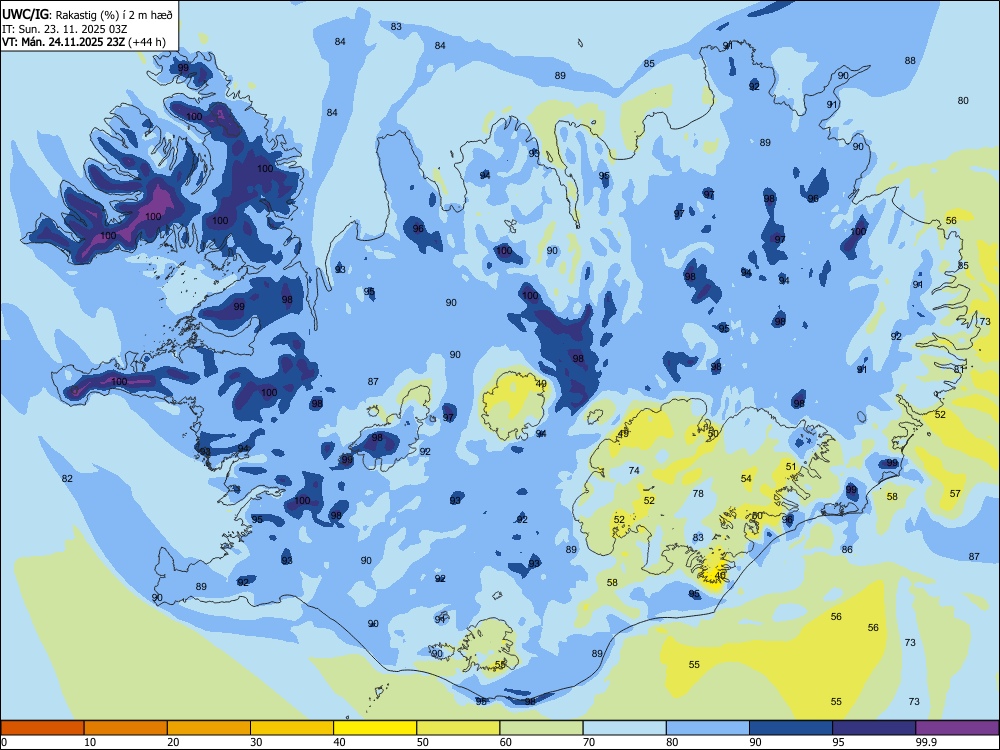Click the map value '57' off the east coast
The image size is (1000, 750).
coord(955,494)
